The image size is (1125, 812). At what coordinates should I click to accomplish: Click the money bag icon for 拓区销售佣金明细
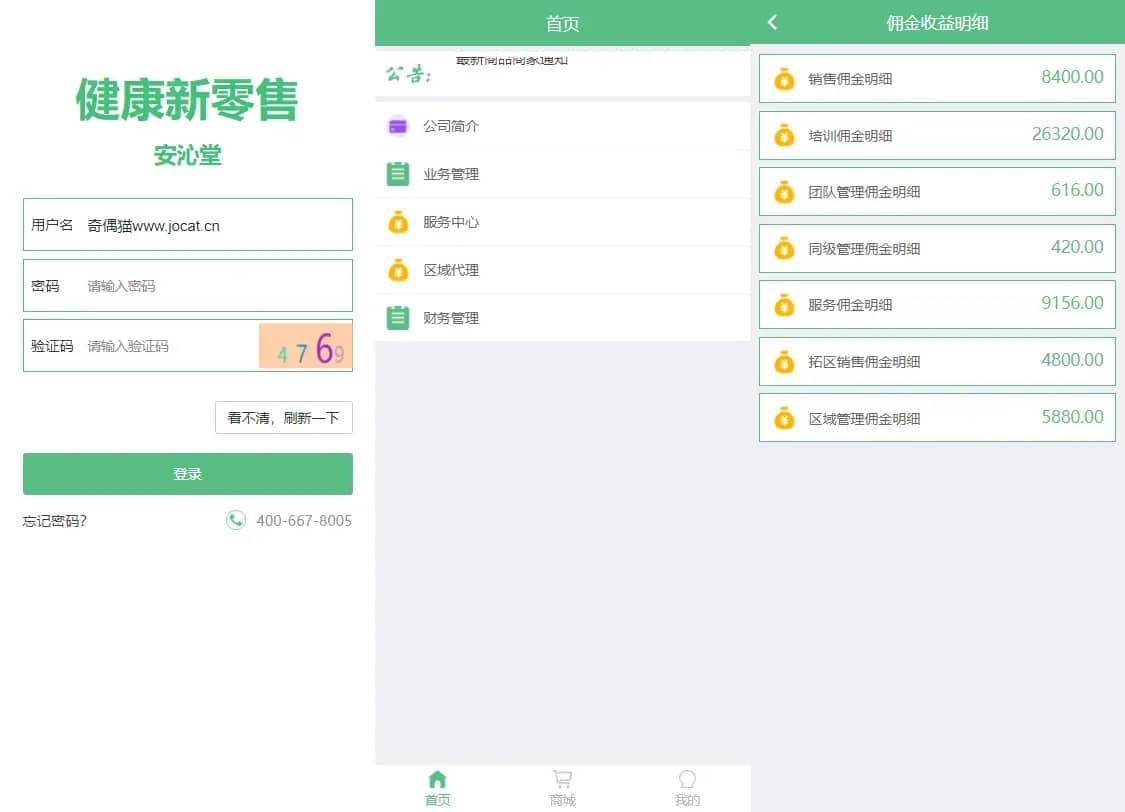point(784,362)
